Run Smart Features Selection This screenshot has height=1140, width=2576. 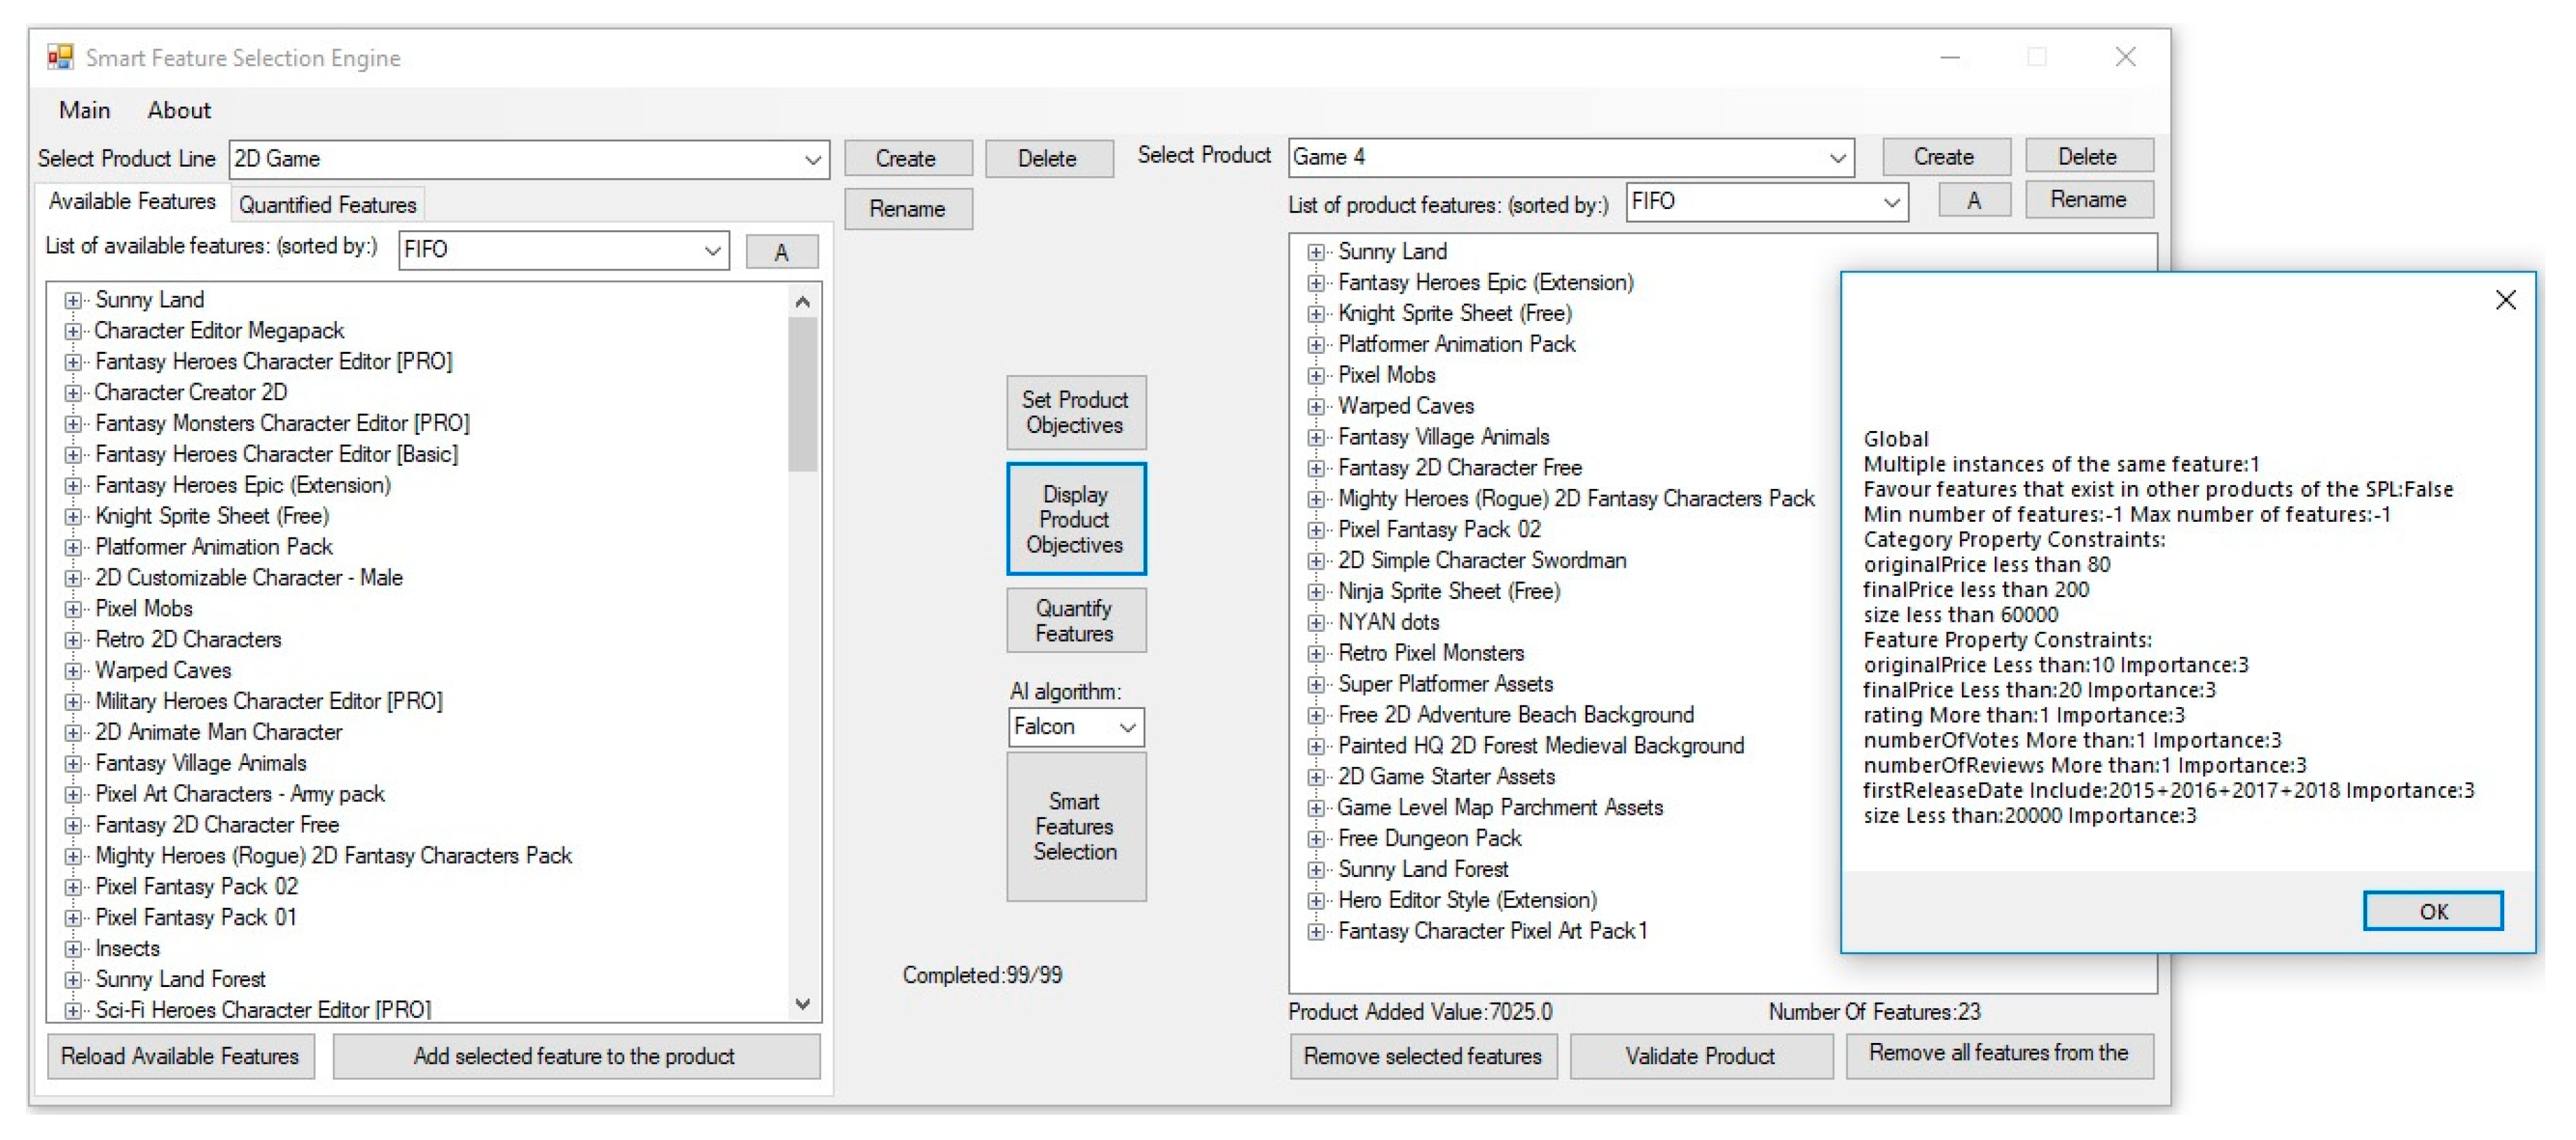[1075, 827]
